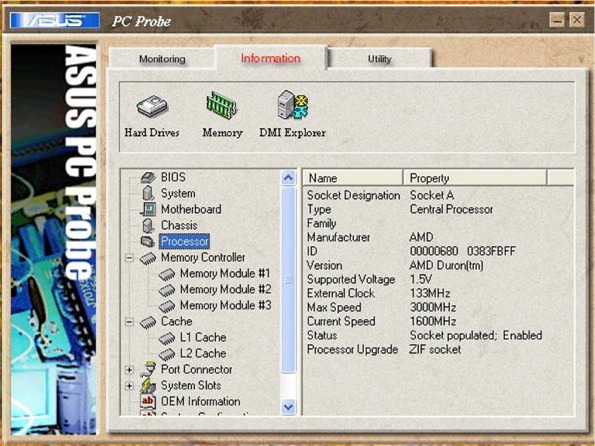Select the Processor tree entry
The width and height of the screenshot is (595, 446).
(x=184, y=241)
